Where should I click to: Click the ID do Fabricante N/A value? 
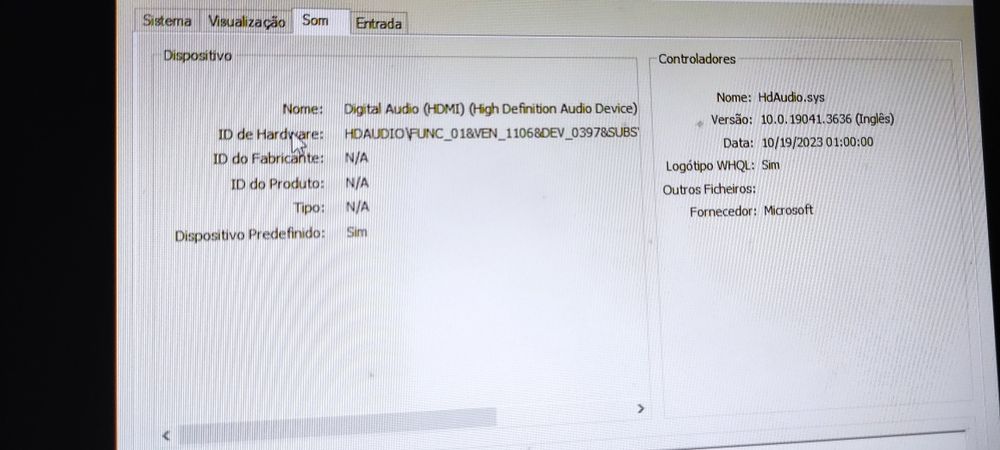[x=357, y=157]
